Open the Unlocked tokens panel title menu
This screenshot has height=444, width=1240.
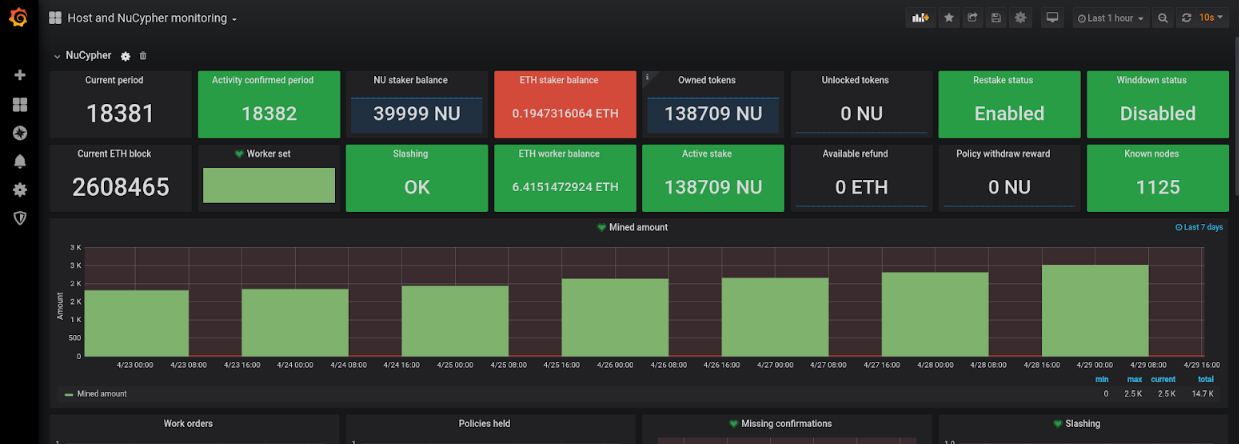(x=855, y=80)
